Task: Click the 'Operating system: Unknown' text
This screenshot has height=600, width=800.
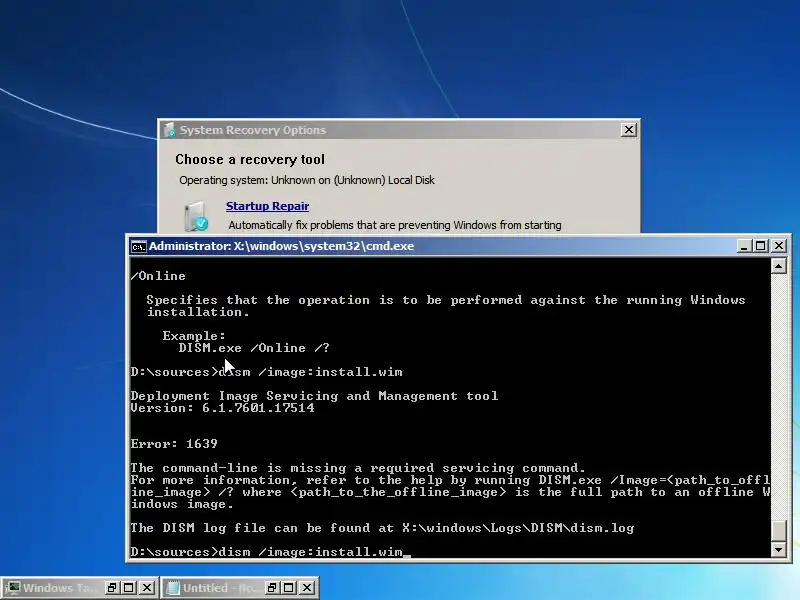Action: point(307,180)
